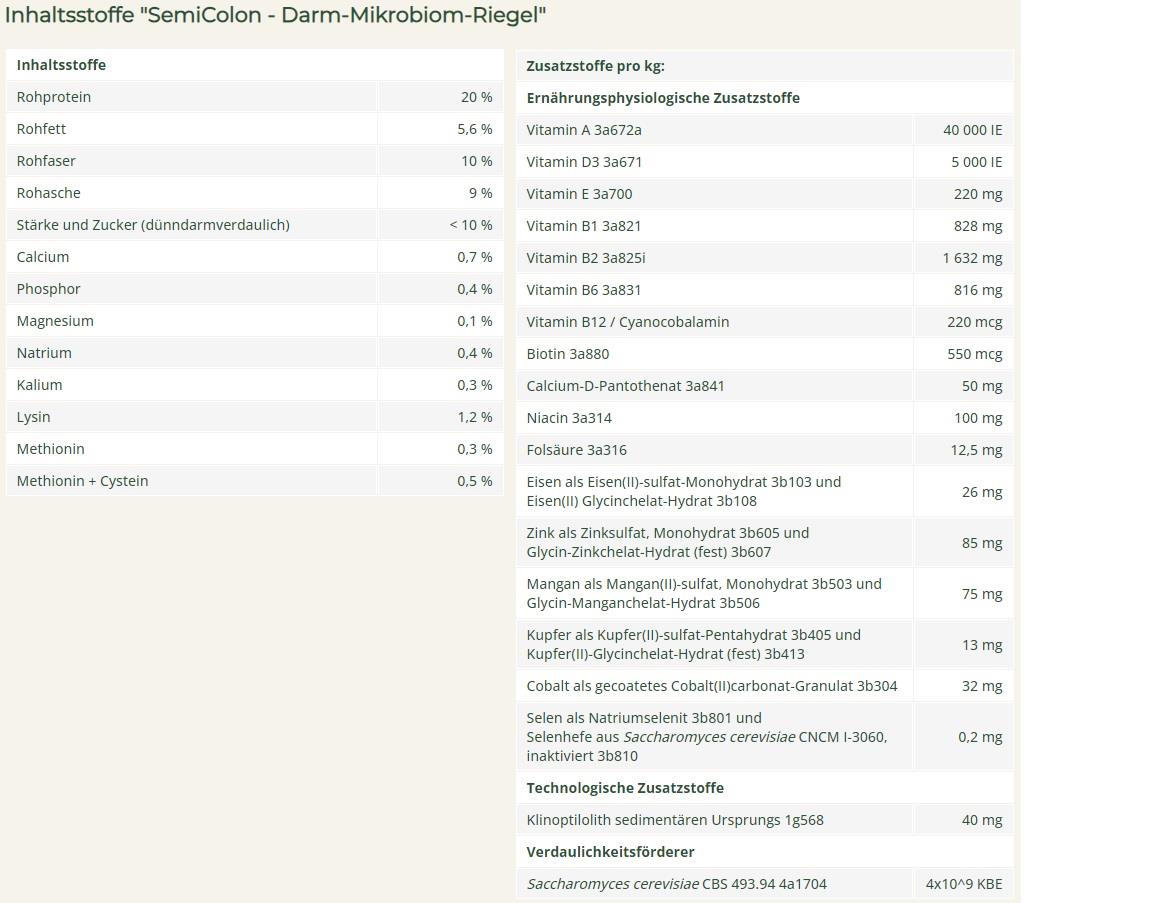Click the 4x10^9 KBE value
The height and width of the screenshot is (903, 1152).
pyautogui.click(x=964, y=884)
